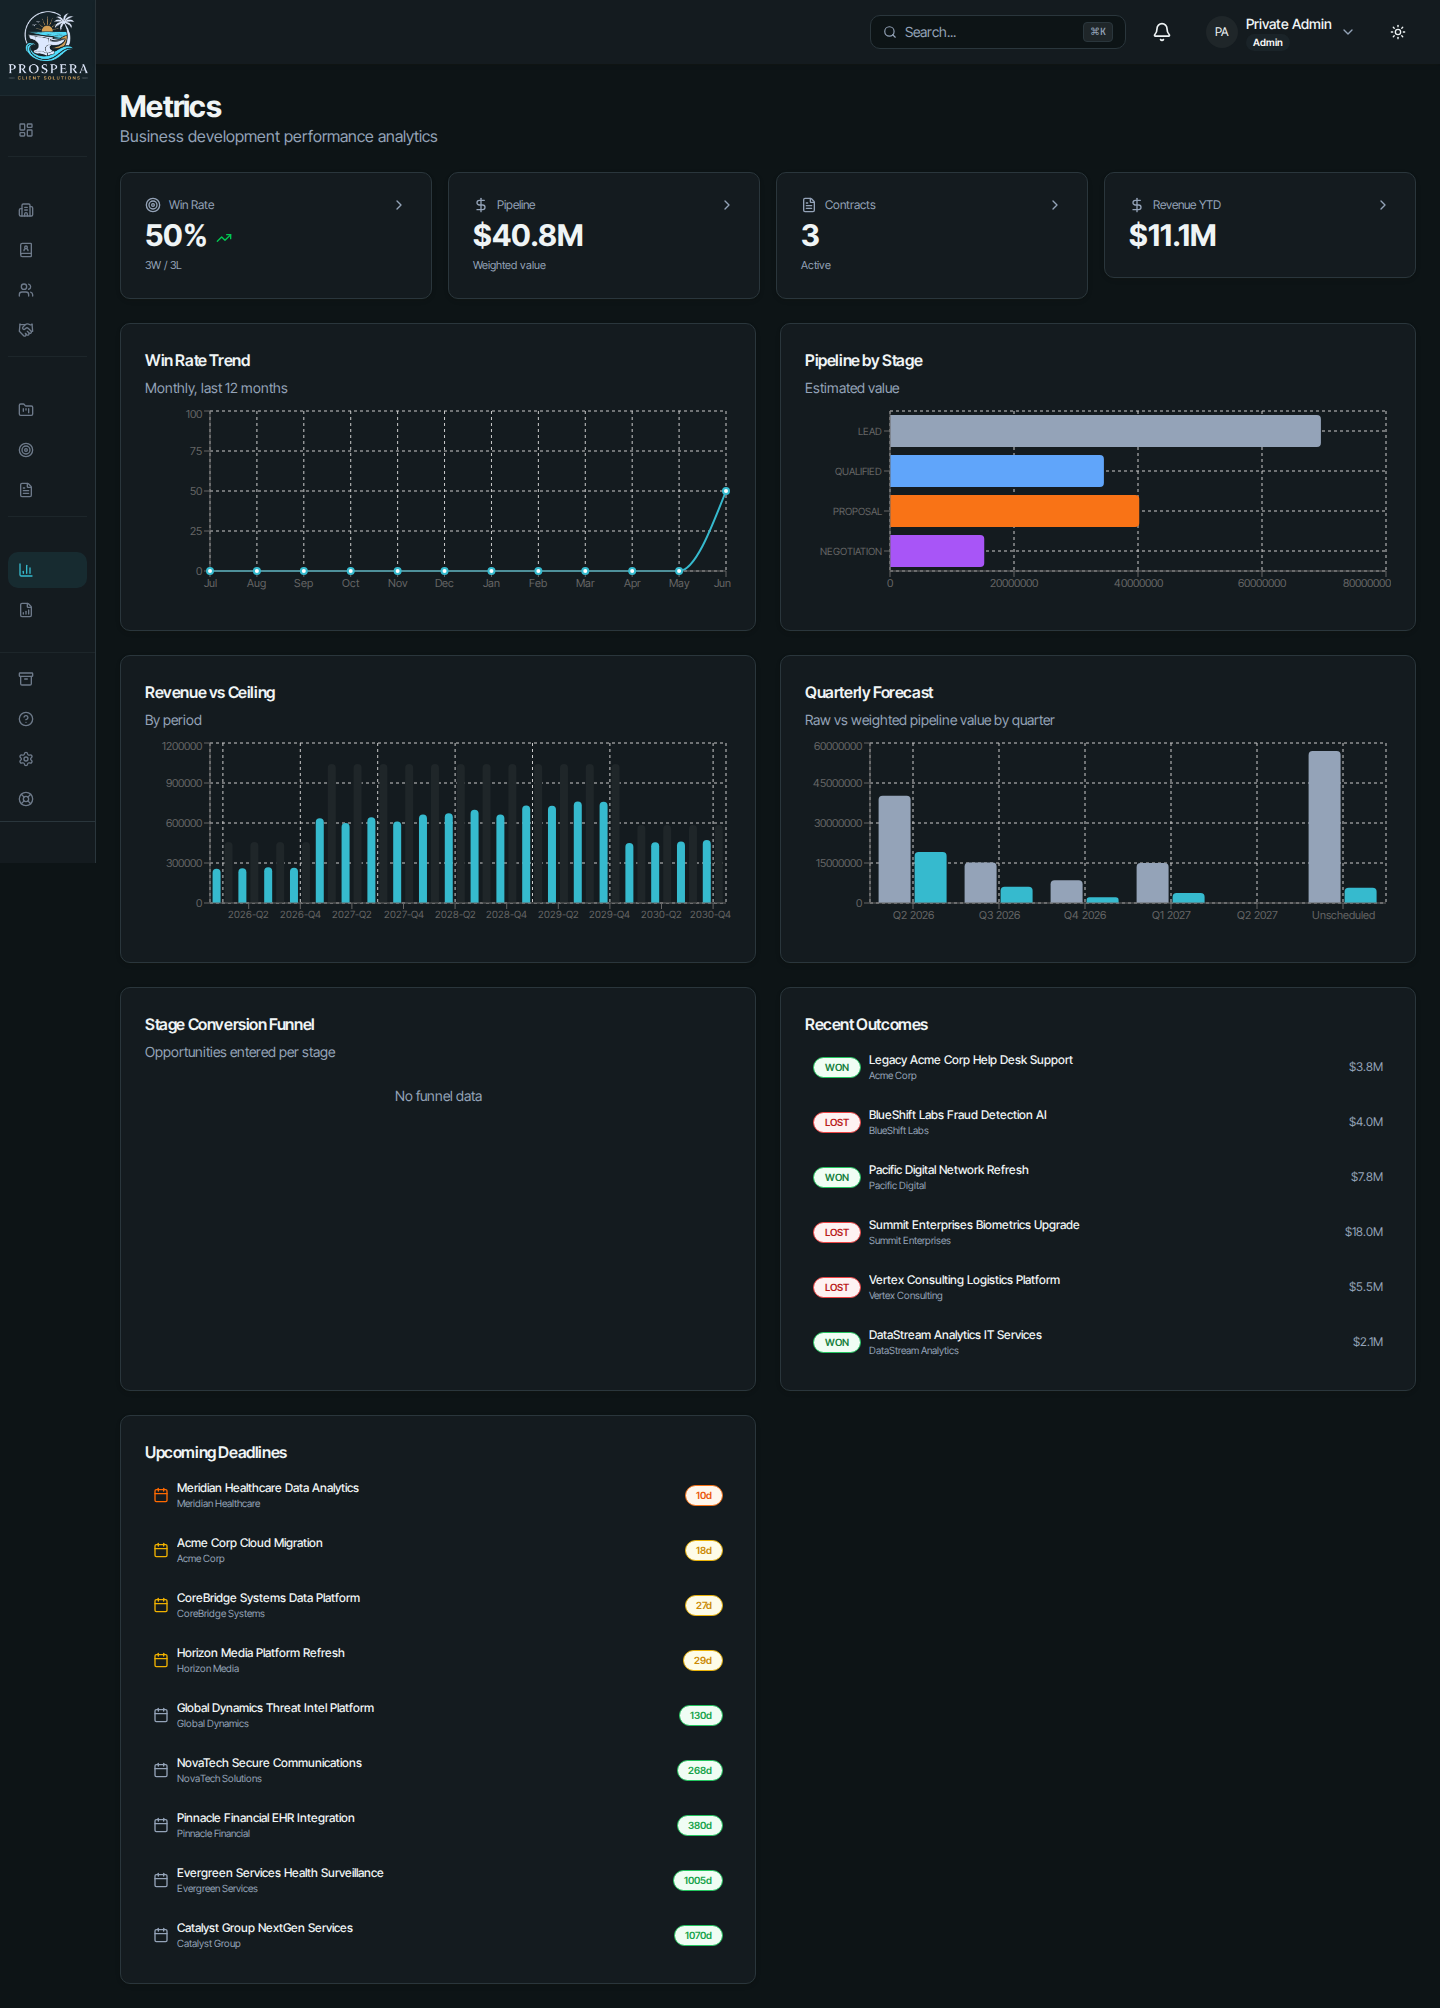
Task: Open Contracts card details chevron
Action: (x=1055, y=205)
